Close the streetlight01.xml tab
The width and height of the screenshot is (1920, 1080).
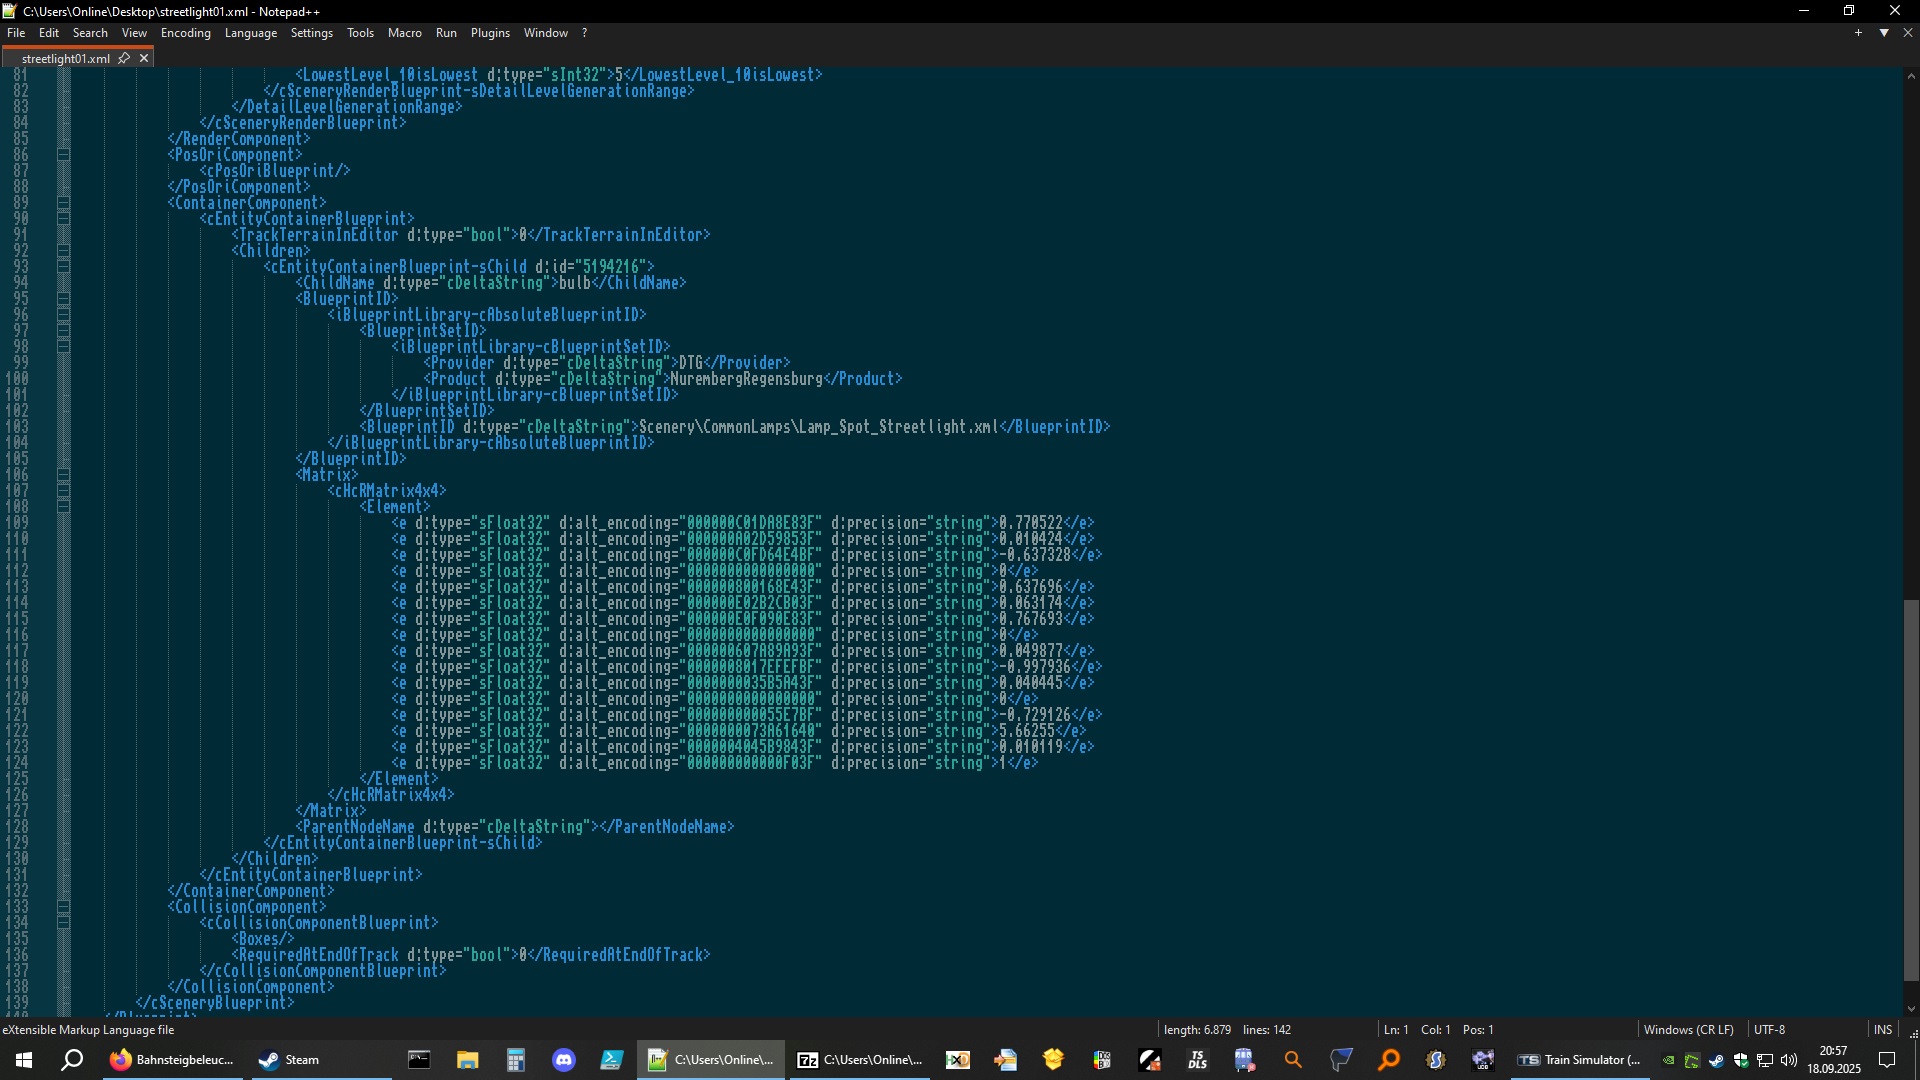[144, 58]
